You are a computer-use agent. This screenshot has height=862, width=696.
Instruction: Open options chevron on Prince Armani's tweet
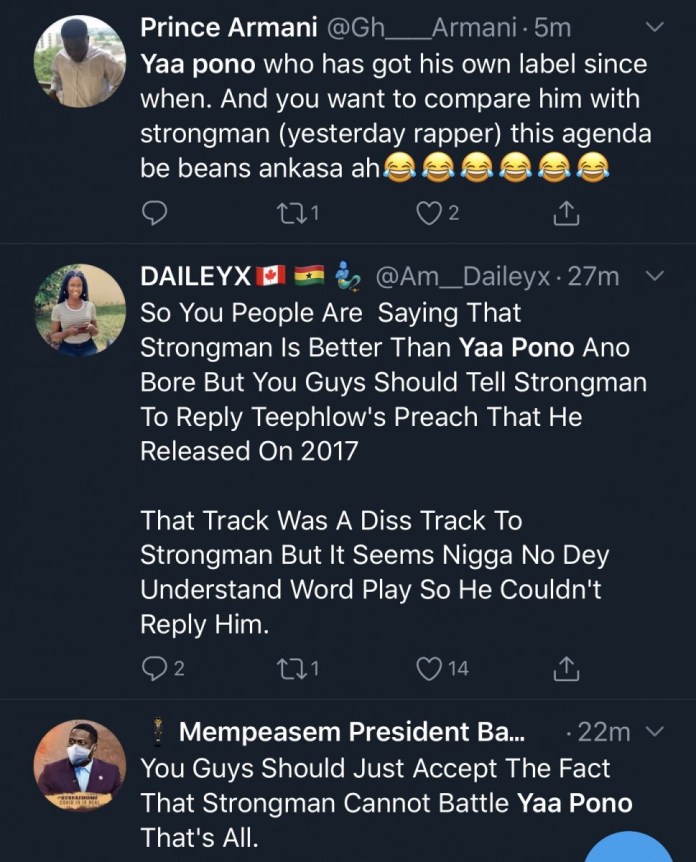click(x=654, y=28)
